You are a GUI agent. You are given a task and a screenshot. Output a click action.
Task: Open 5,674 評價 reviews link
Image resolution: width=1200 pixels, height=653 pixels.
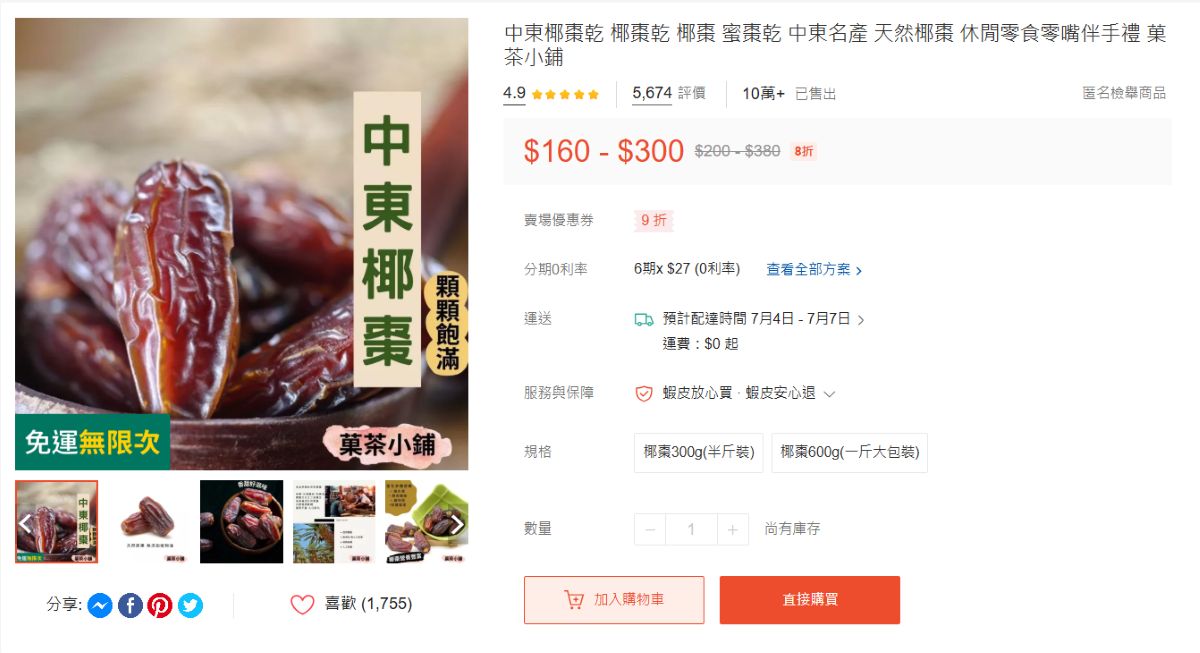[x=669, y=93]
